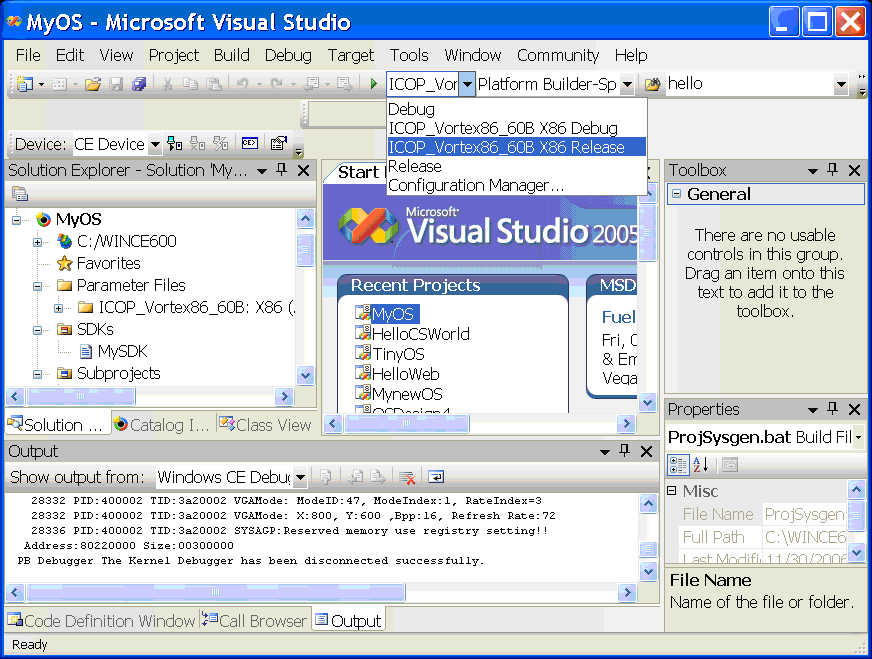Open the hello find combo dropdown
Screen dimensions: 872x659
coord(841,85)
